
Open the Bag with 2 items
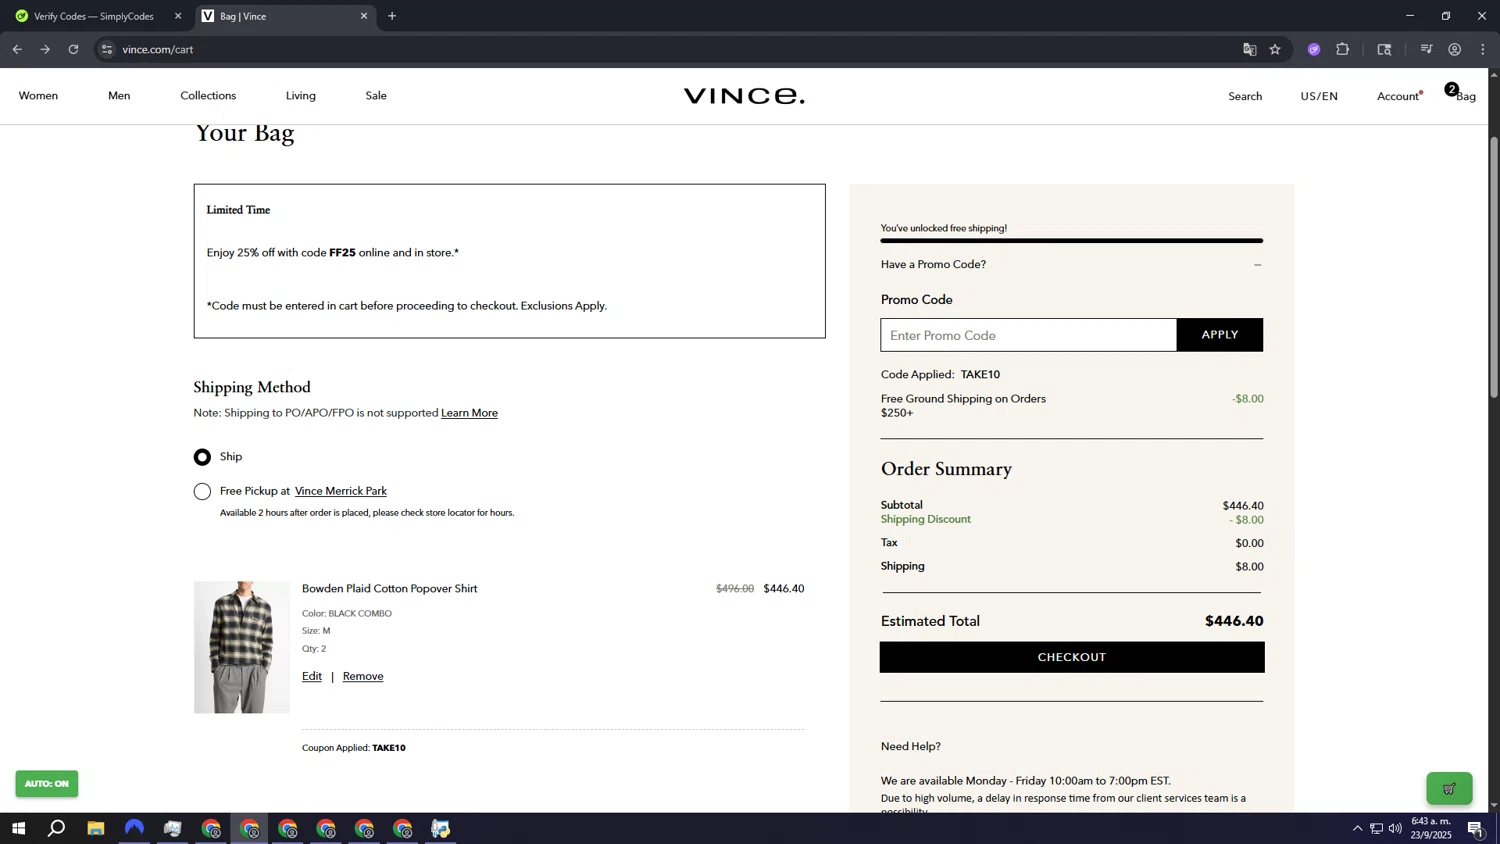(x=1461, y=94)
